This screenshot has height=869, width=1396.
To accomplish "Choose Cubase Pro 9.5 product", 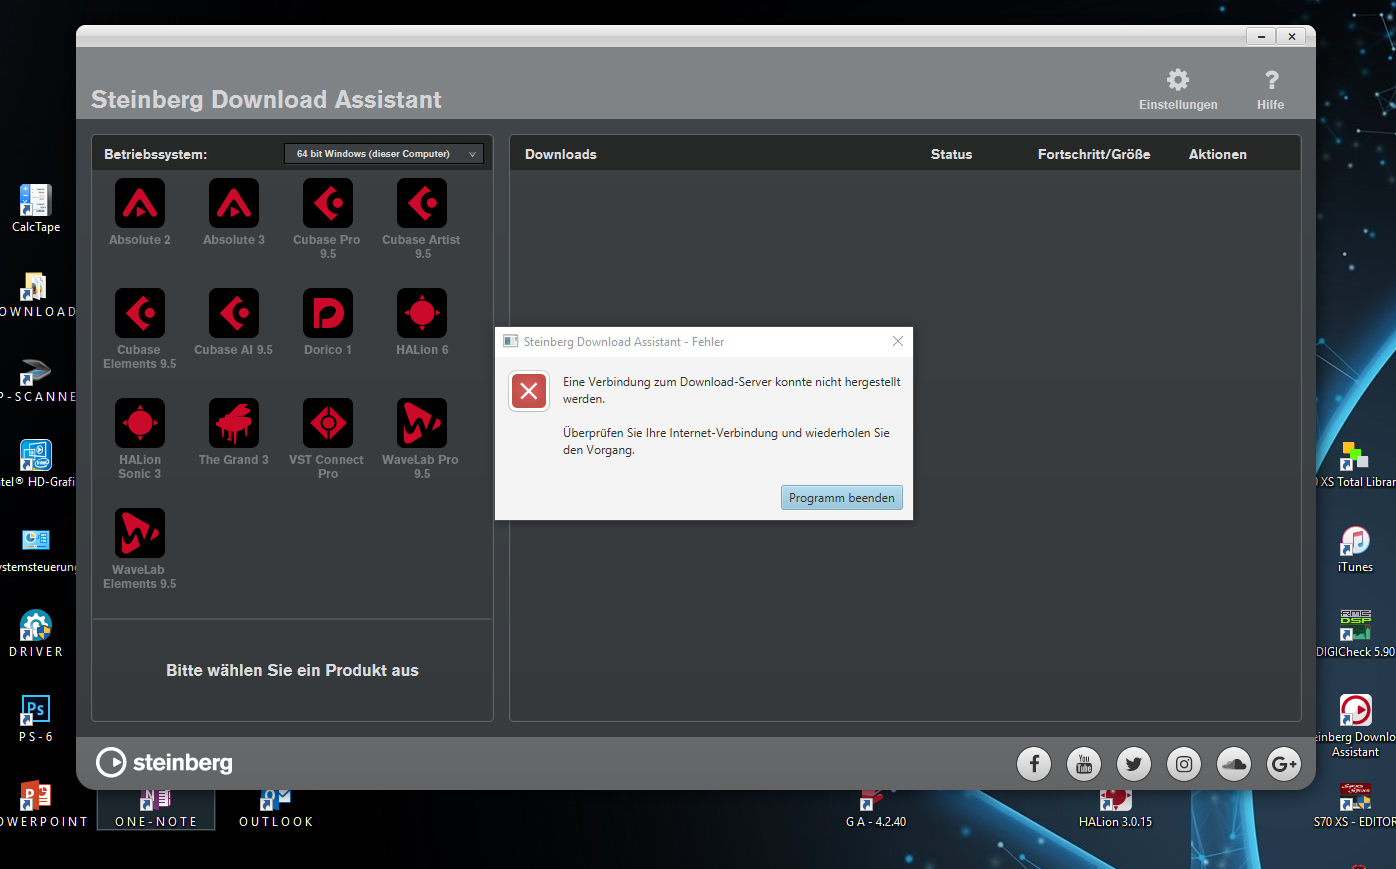I will pos(328,203).
